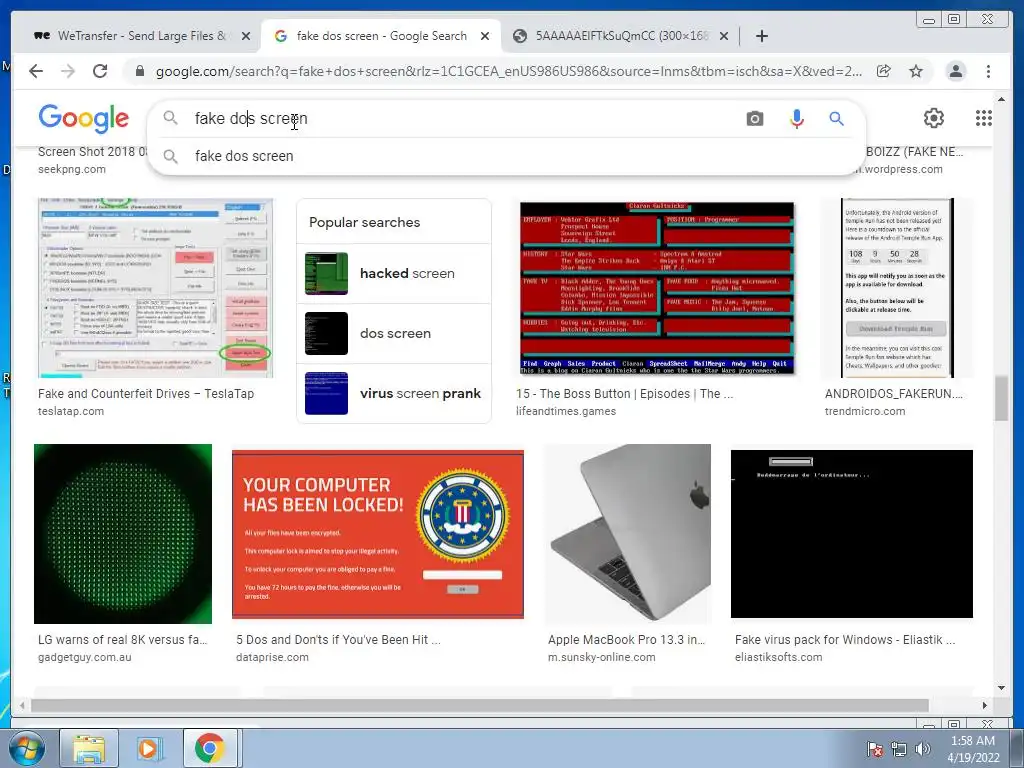
Task: Launch Windows Media Player from taskbar
Action: pyautogui.click(x=148, y=748)
